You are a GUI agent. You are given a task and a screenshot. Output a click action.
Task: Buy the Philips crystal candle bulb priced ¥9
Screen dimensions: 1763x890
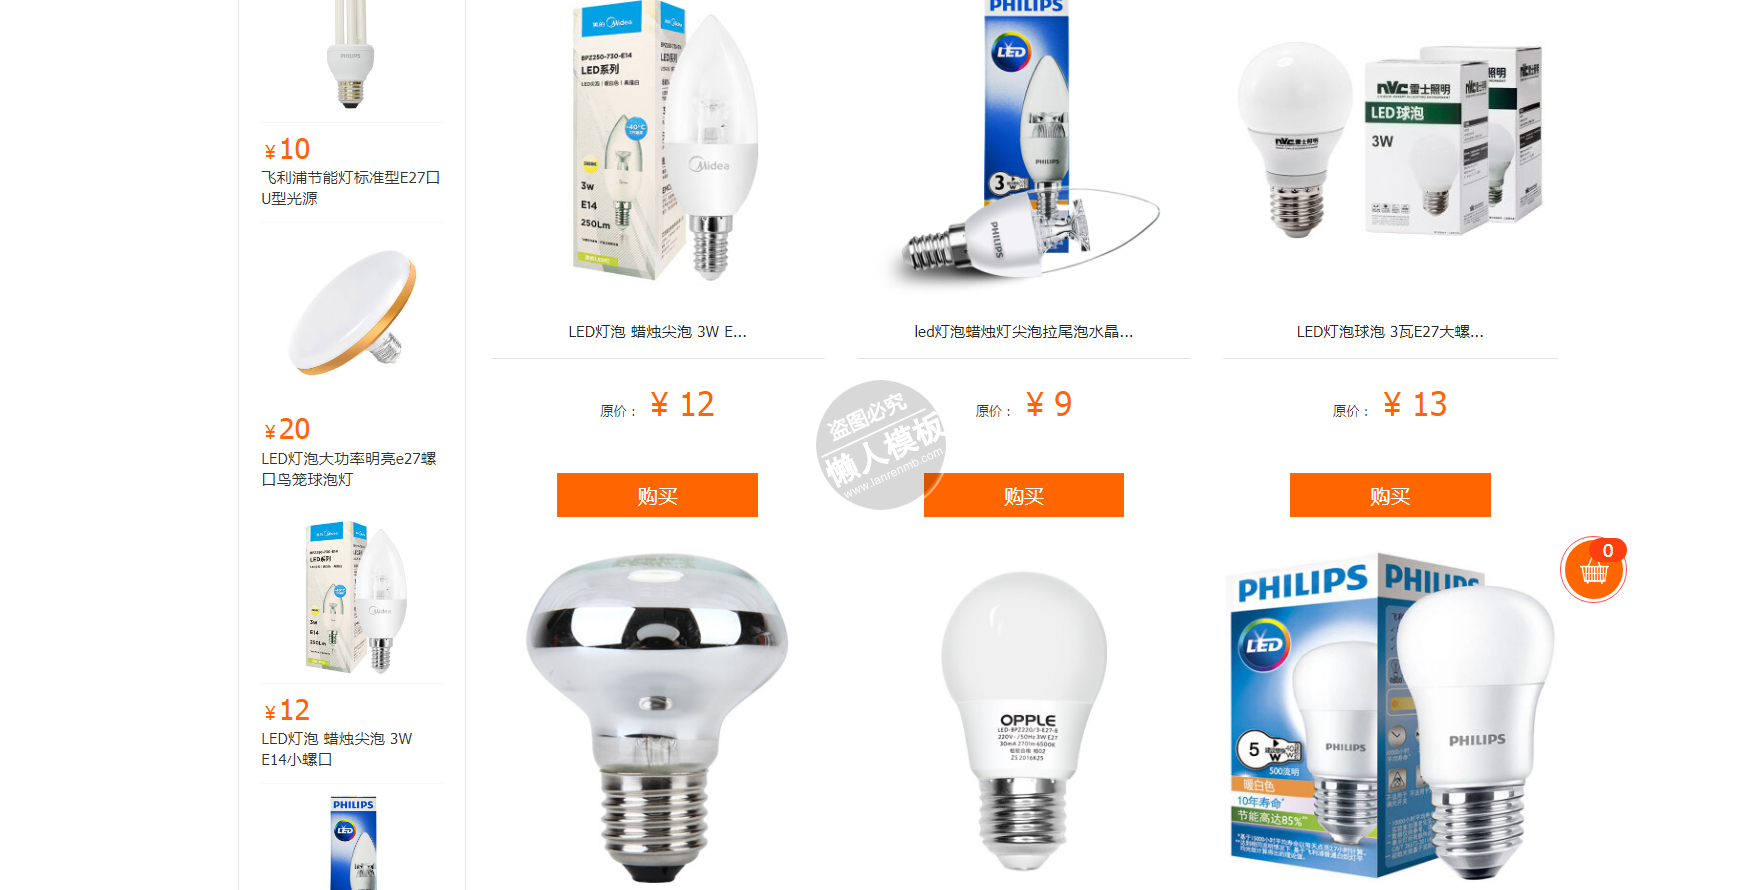[x=1024, y=495]
